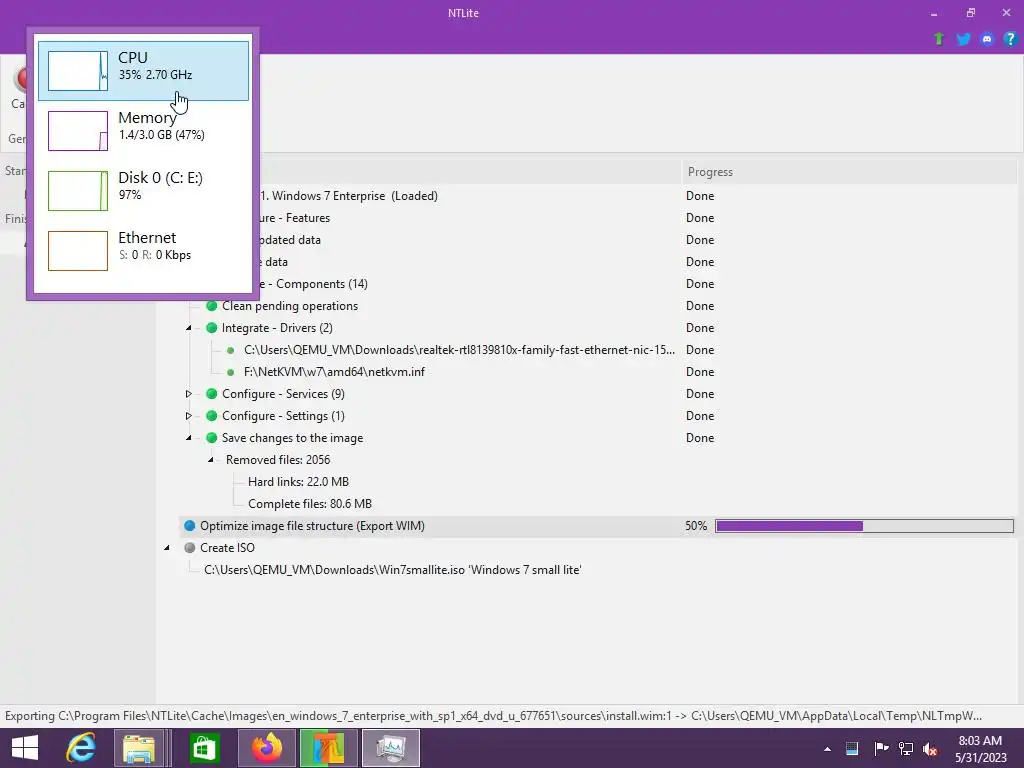Collapse the Create ISO node
This screenshot has width=1024, height=768.
(x=167, y=548)
